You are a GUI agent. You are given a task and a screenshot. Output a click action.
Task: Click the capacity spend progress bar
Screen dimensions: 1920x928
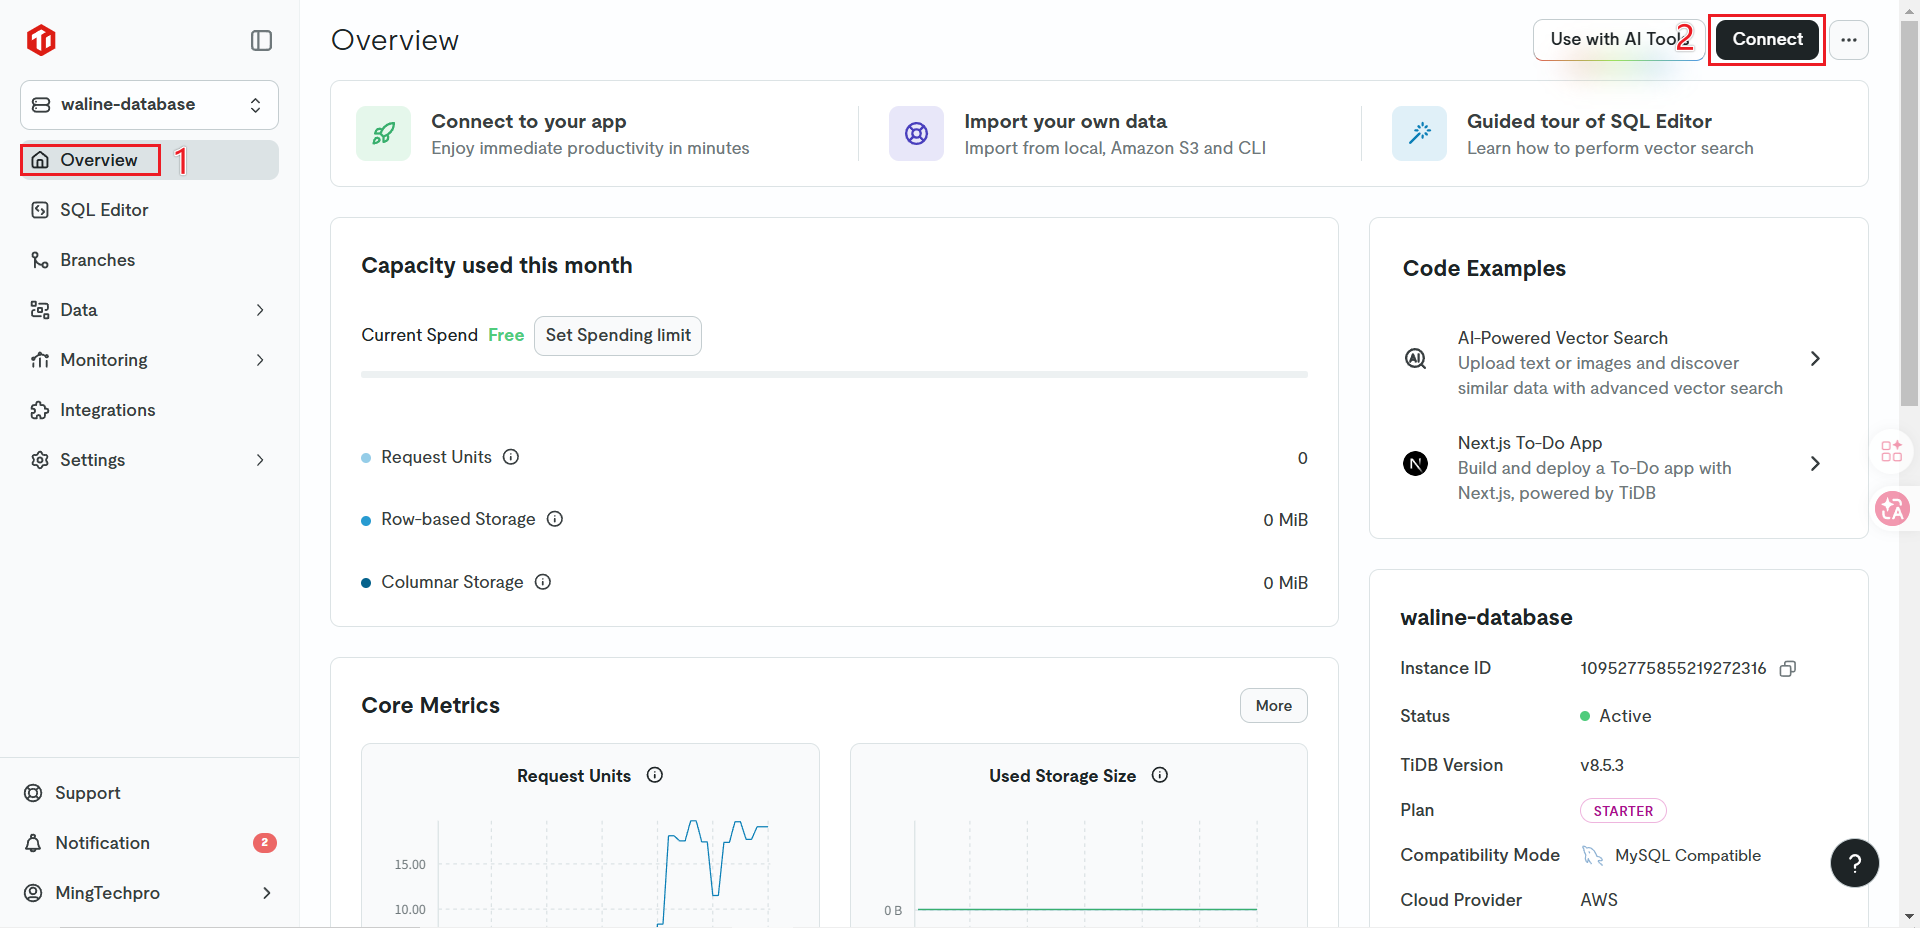pos(834,375)
